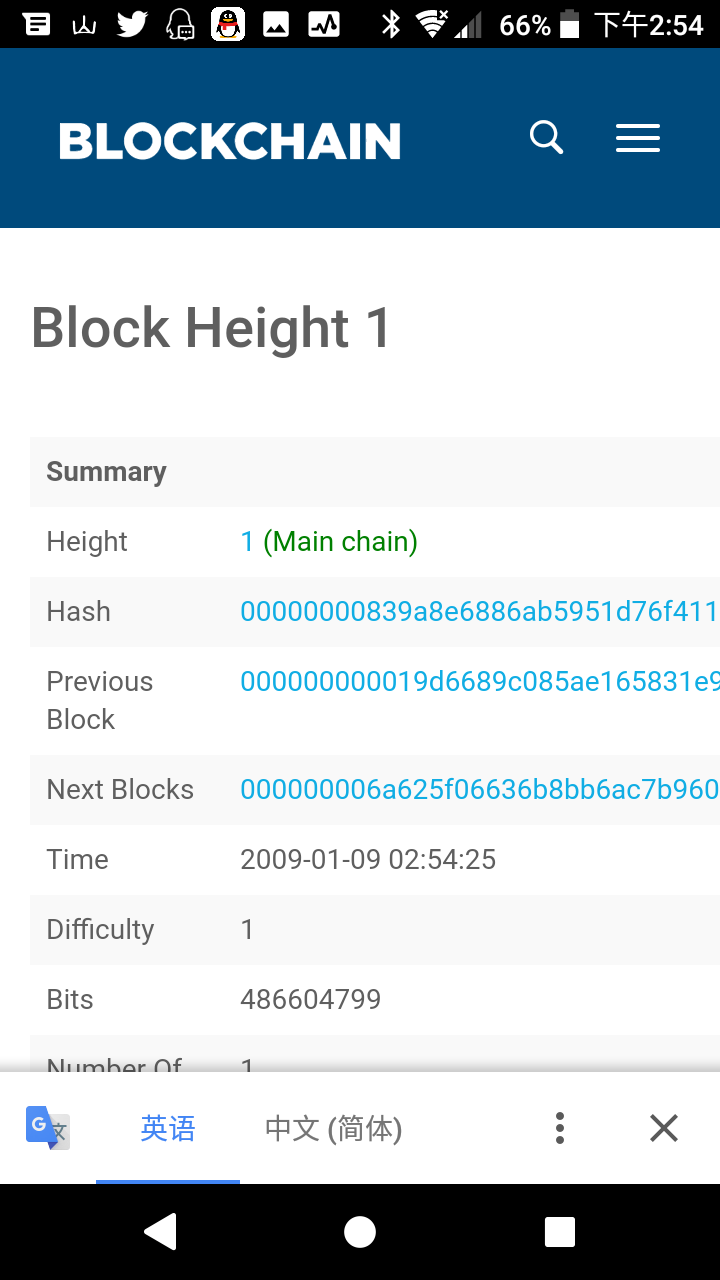Open the hamburger navigation menu

(638, 138)
